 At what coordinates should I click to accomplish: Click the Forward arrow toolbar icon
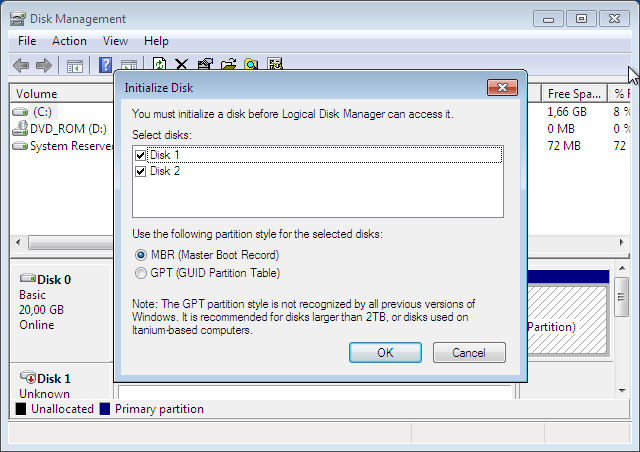click(44, 65)
